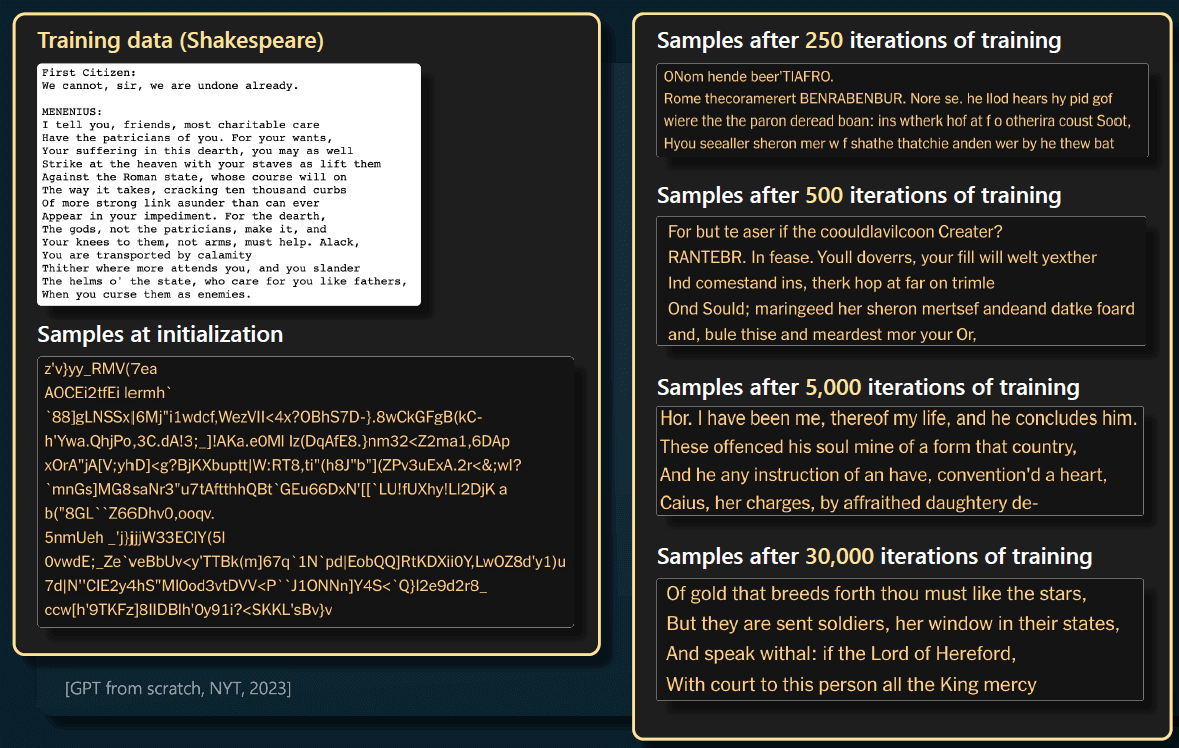Select the sample box starting 'ONom hende beer'
Viewport: 1179px width, 748px height.
[902, 110]
